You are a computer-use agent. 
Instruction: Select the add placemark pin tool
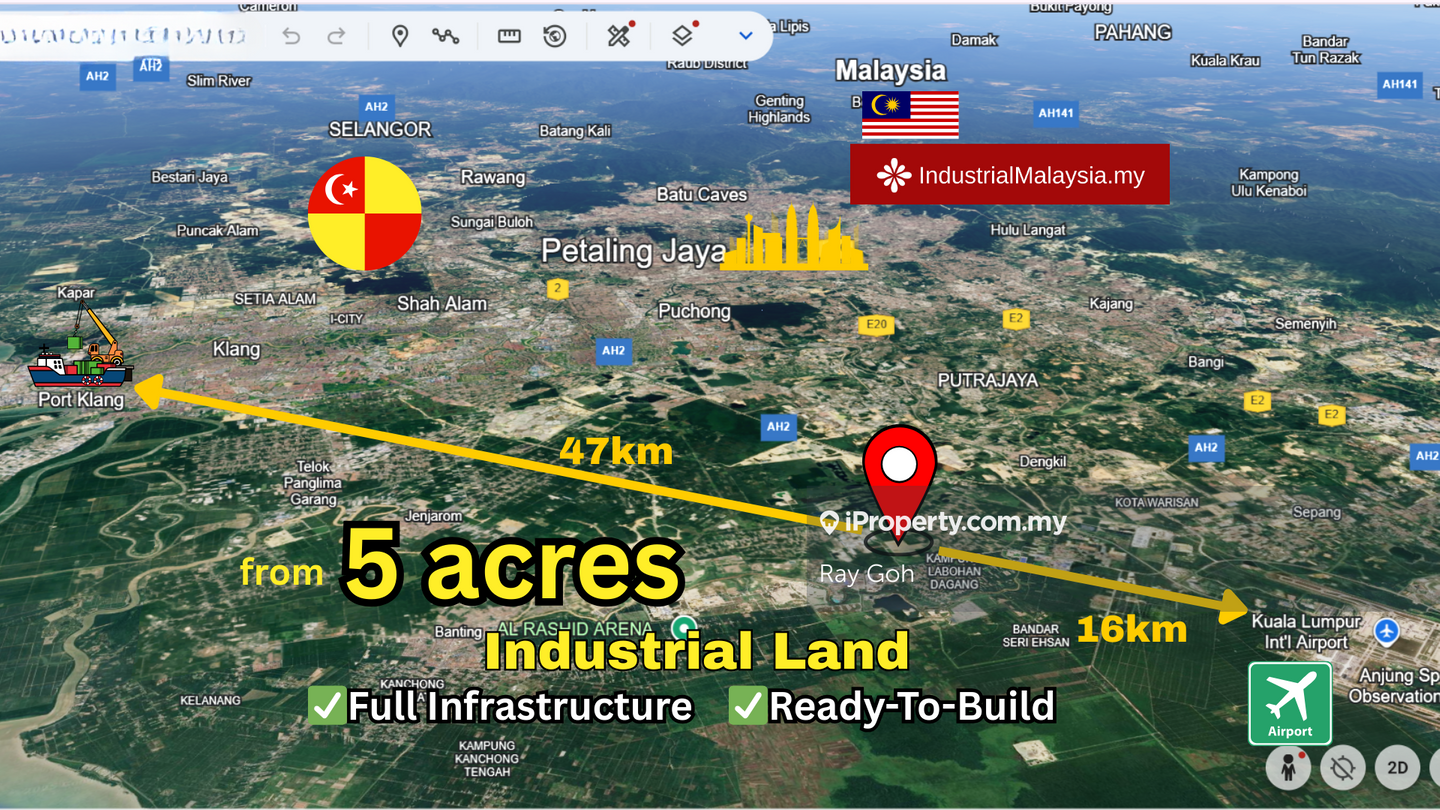point(400,37)
